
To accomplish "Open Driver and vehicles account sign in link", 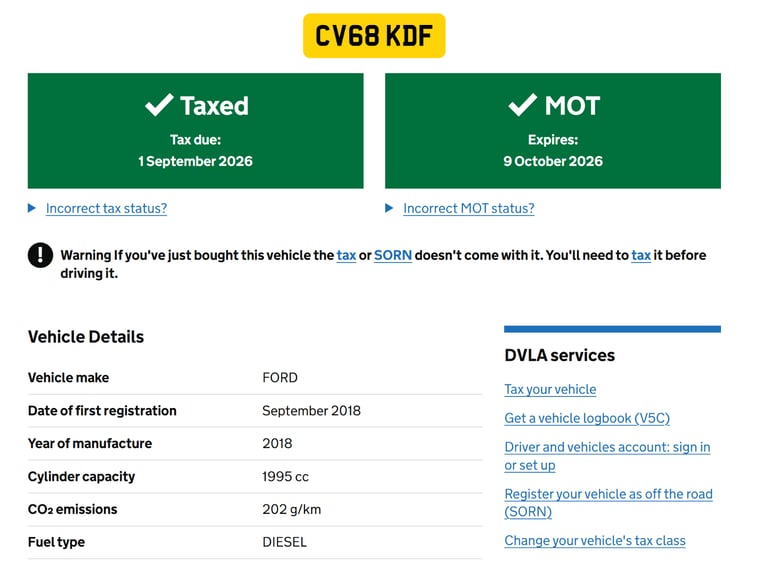I will point(607,447).
